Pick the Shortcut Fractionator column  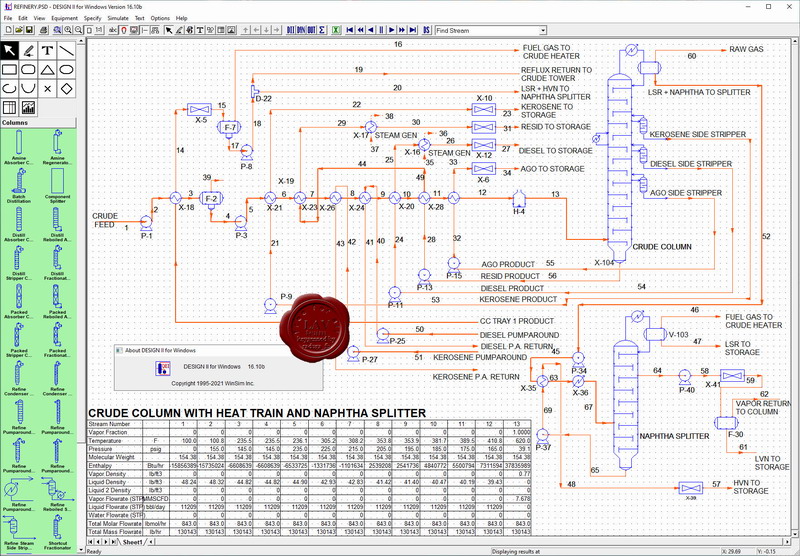click(x=57, y=532)
